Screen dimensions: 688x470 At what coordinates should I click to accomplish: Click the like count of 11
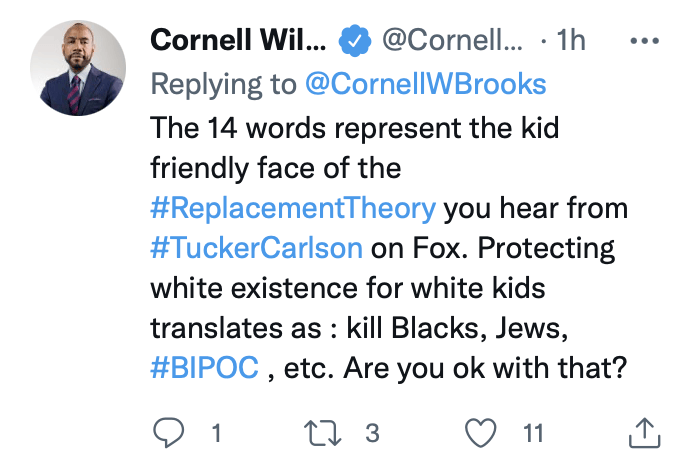pyautogui.click(x=533, y=433)
